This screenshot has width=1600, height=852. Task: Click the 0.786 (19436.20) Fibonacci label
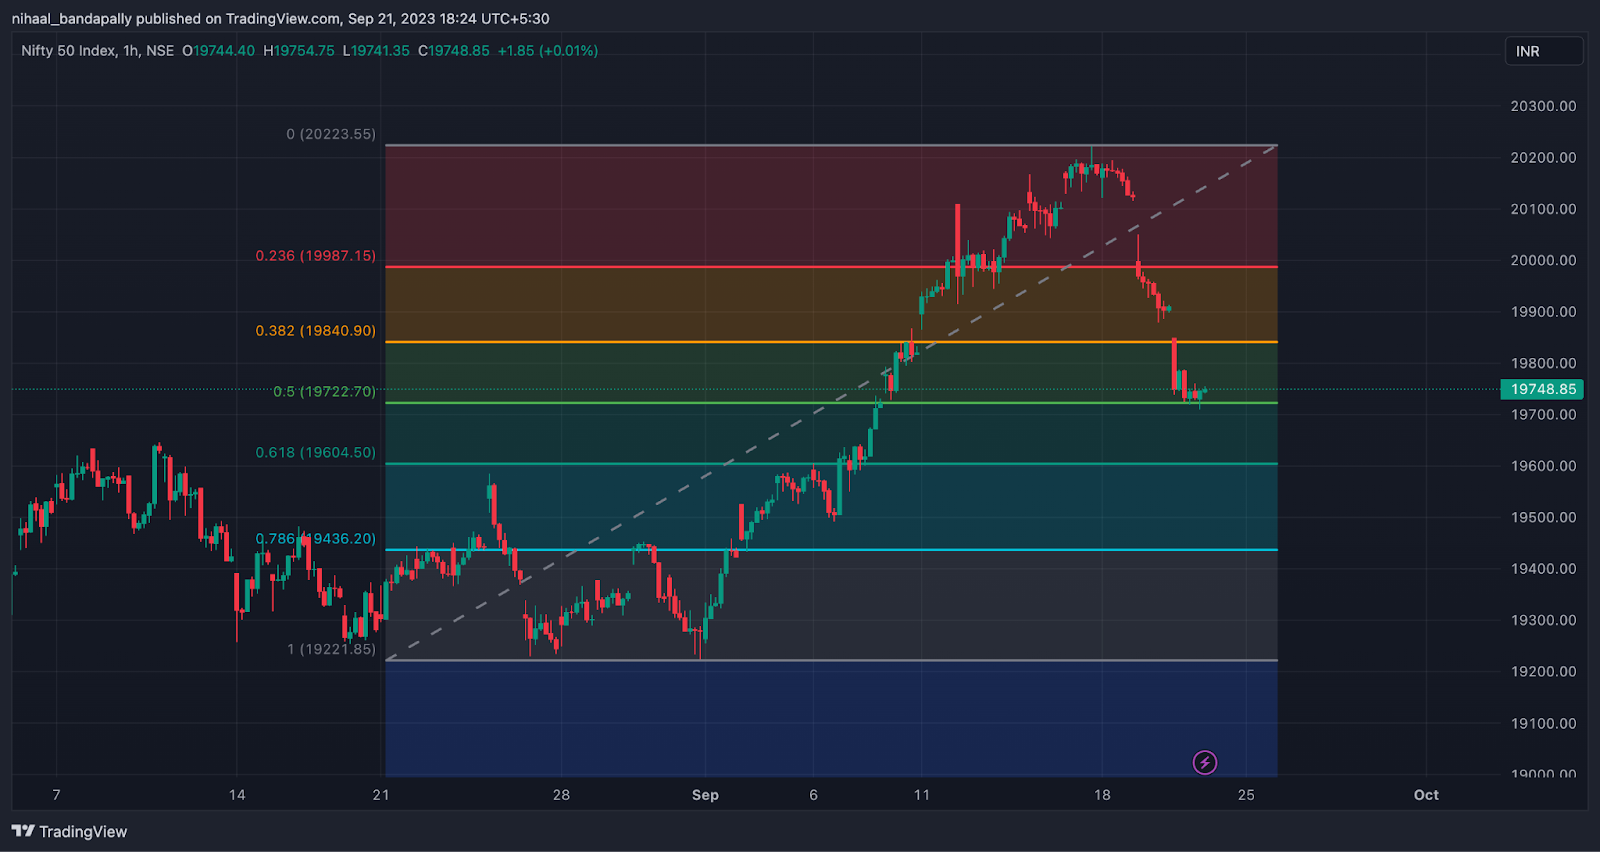point(316,539)
